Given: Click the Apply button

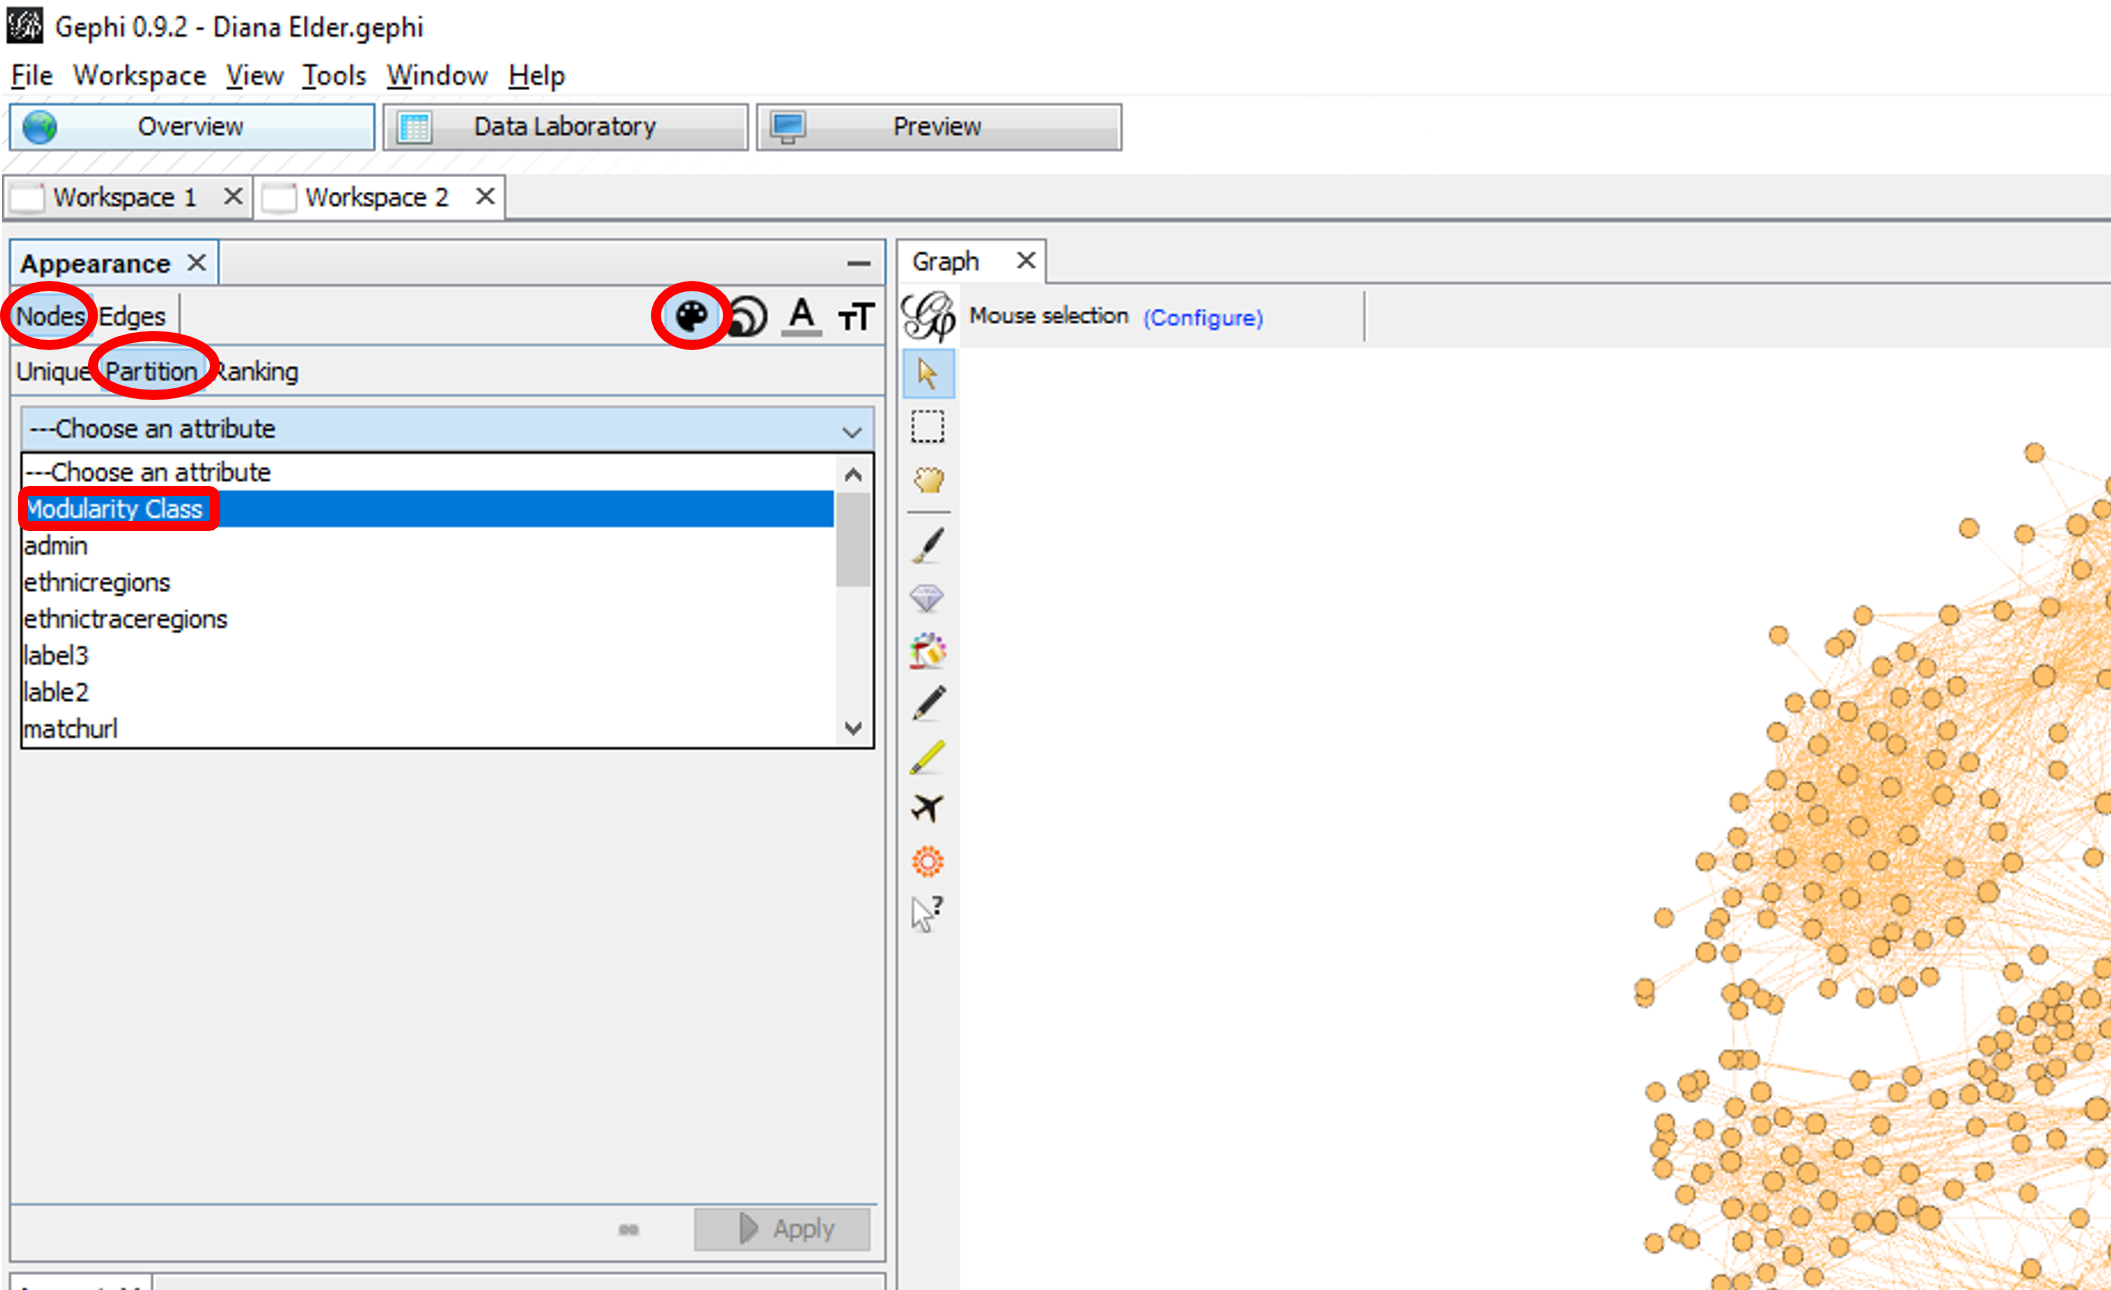Looking at the screenshot, I should pyautogui.click(x=783, y=1229).
